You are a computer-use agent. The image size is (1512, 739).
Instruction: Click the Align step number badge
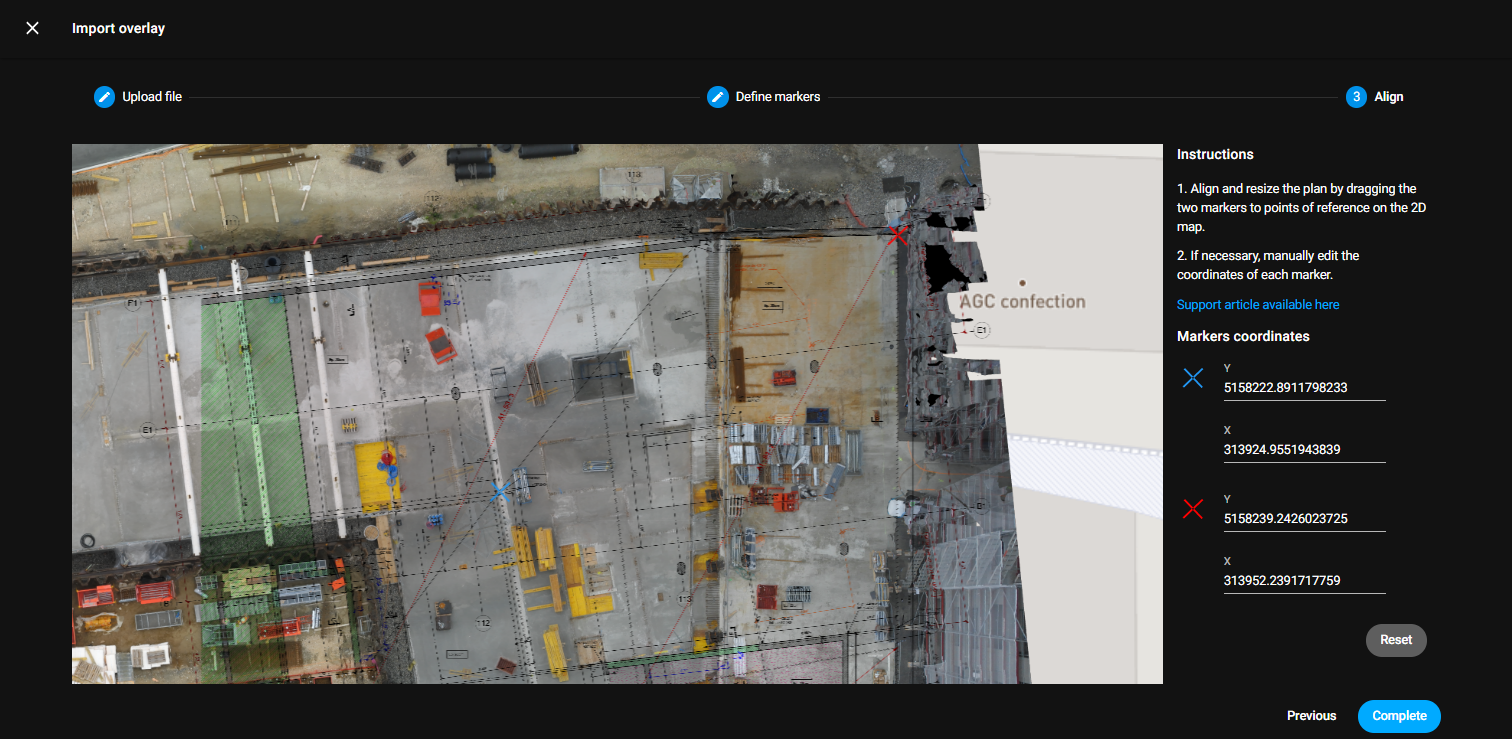pos(1357,96)
